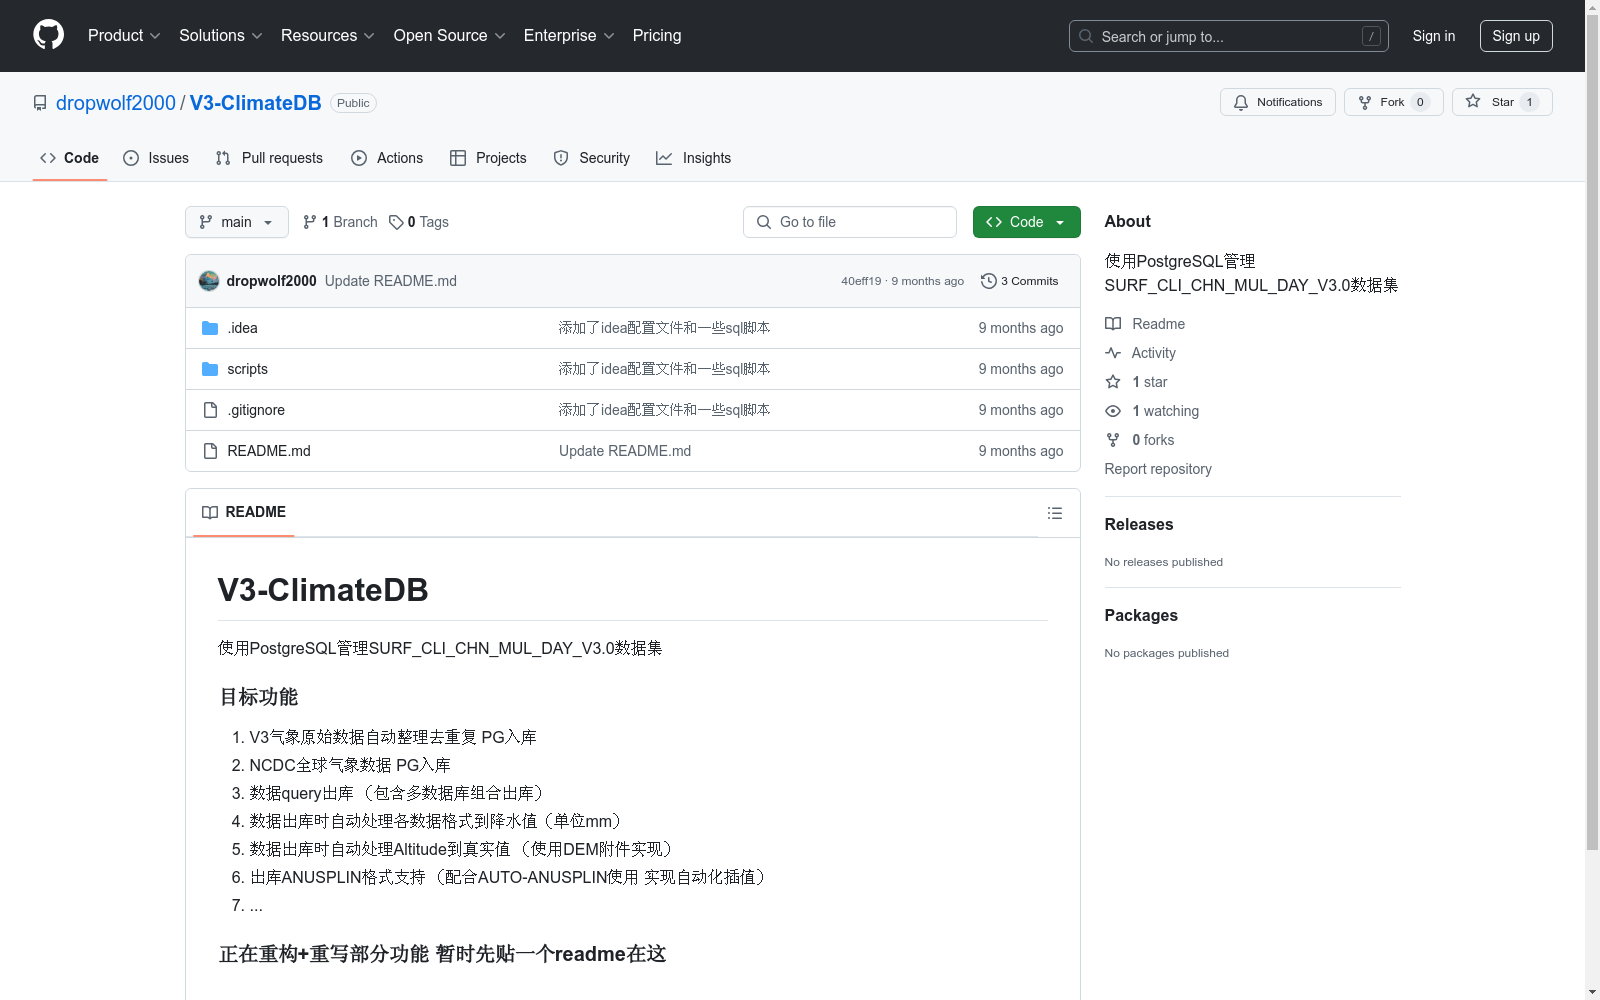Open the Insights tab
This screenshot has width=1600, height=1000.
693,158
